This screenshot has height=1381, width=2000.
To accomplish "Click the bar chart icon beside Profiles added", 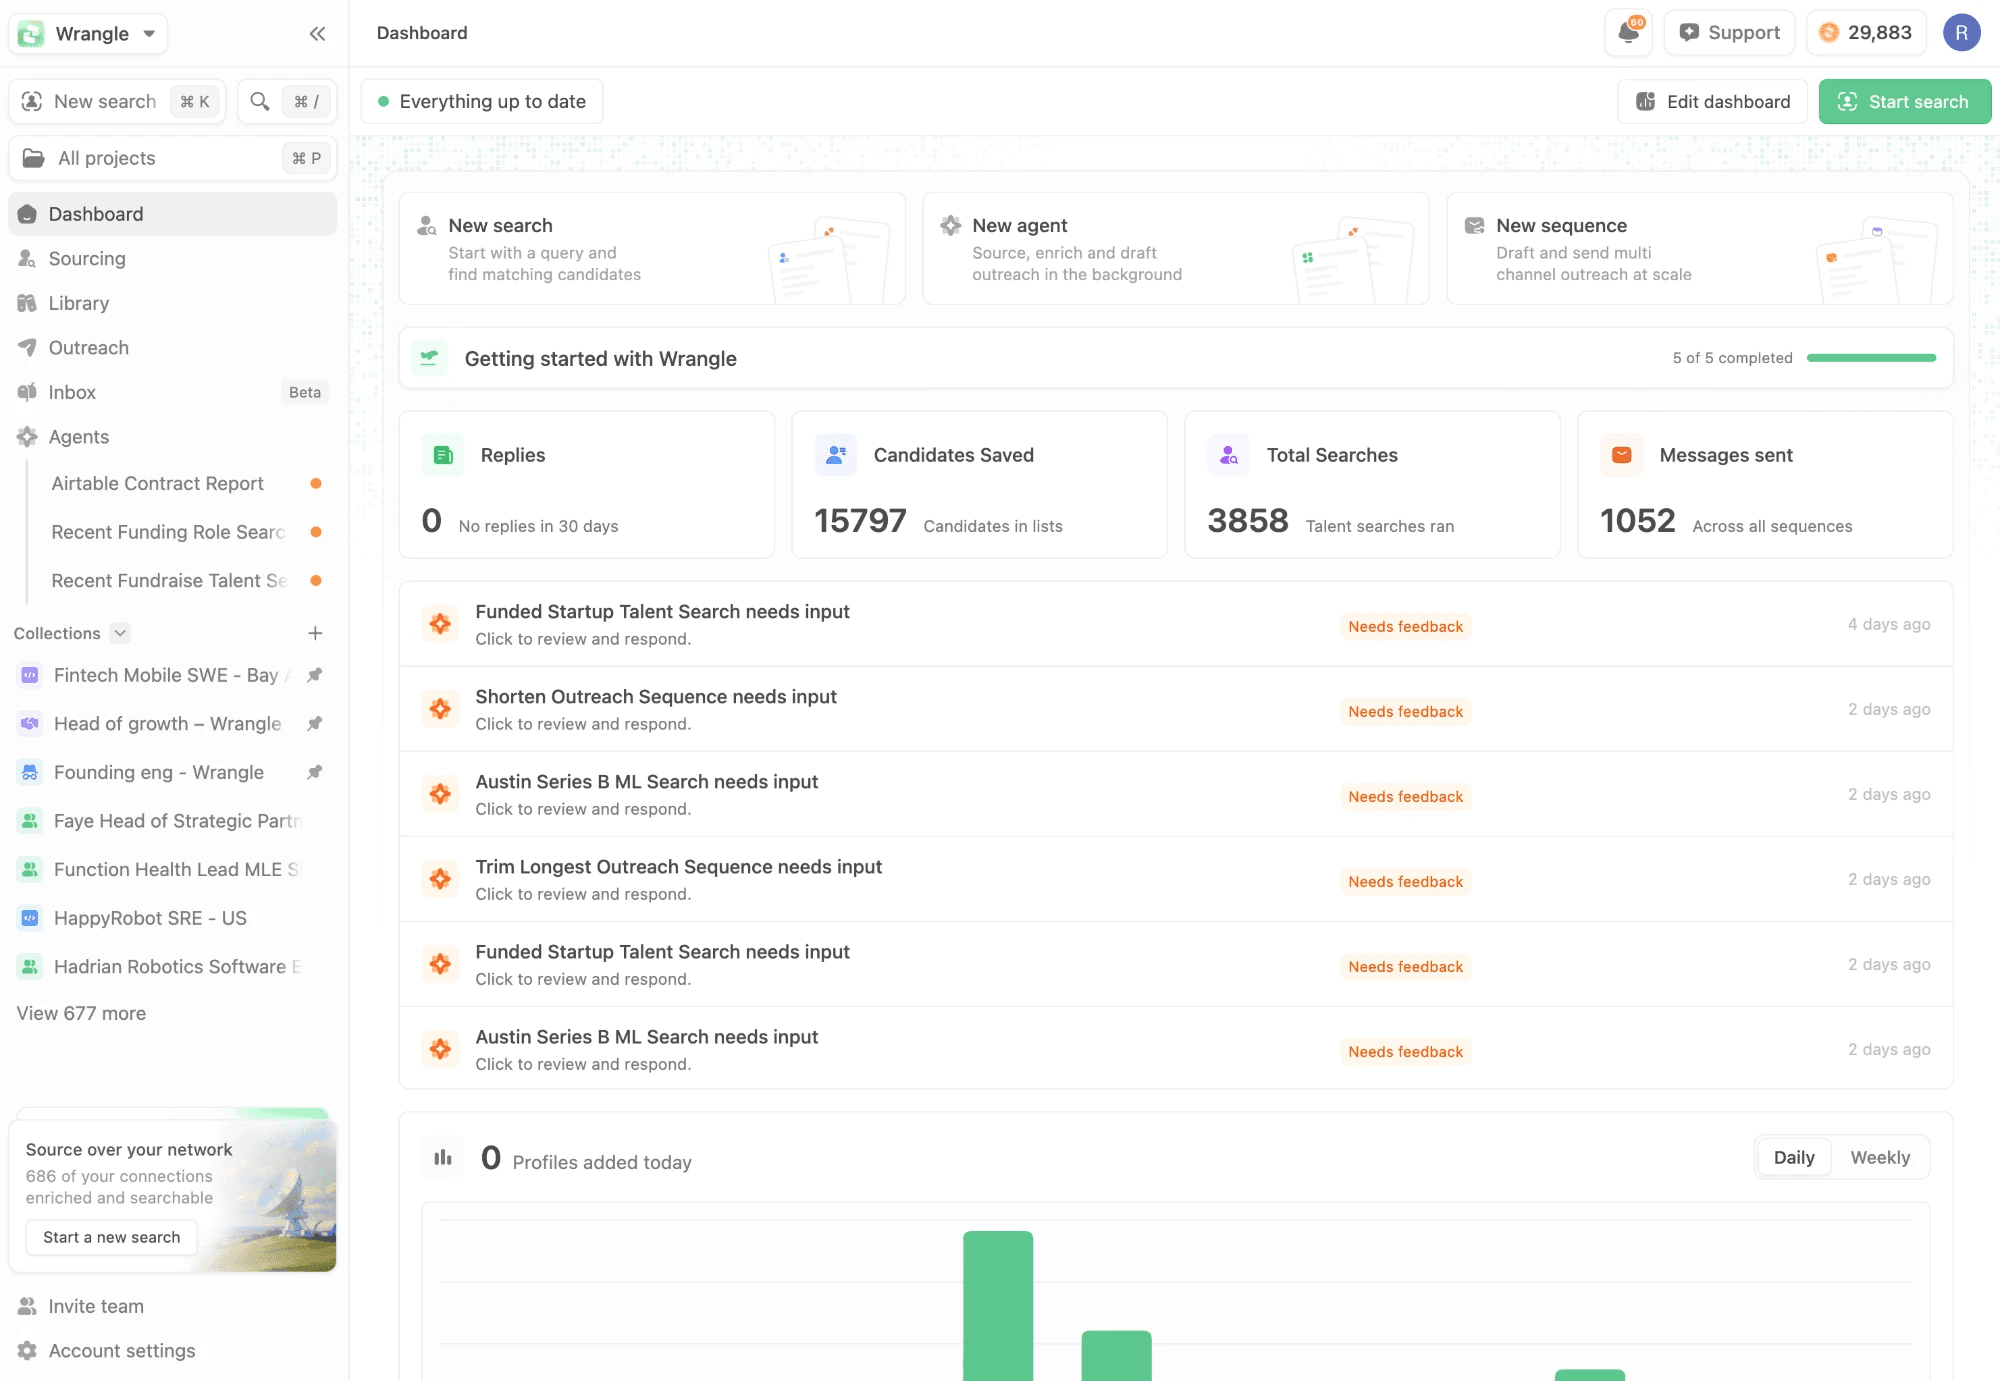I will [x=443, y=1158].
